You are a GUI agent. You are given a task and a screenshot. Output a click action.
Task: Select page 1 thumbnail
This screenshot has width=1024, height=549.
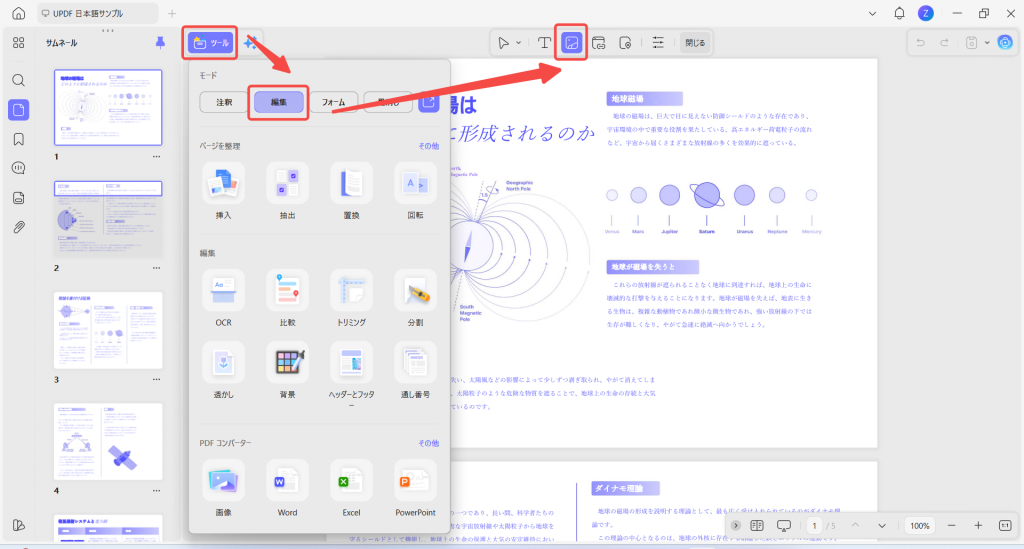click(108, 107)
